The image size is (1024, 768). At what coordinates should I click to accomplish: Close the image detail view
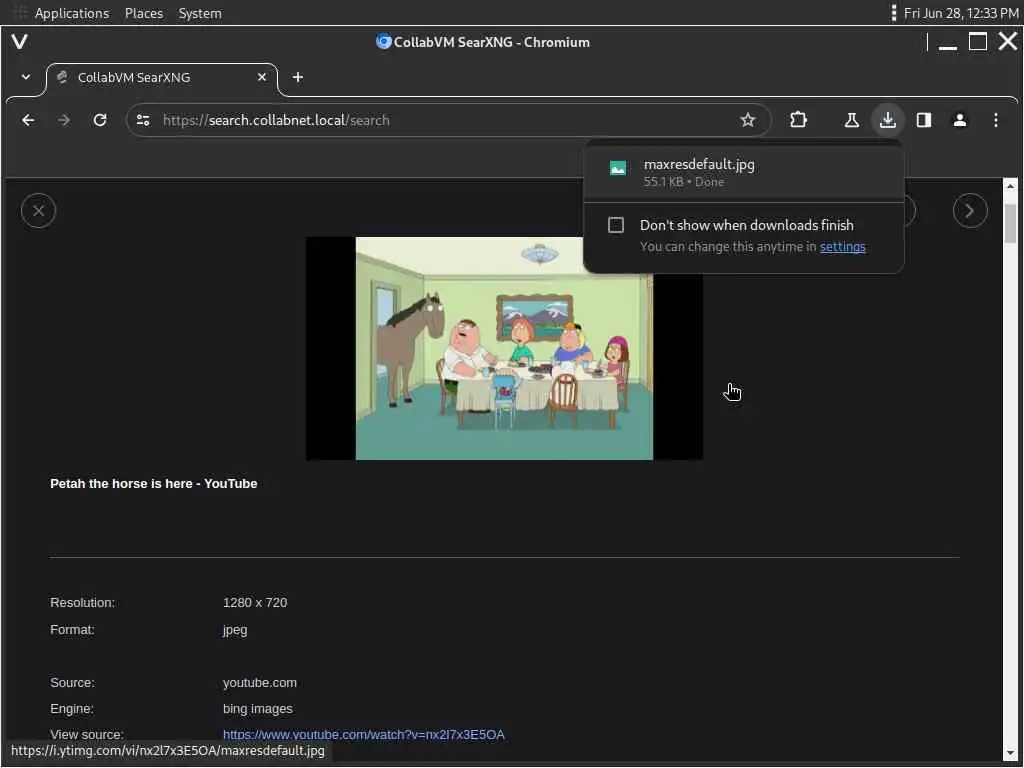39,210
